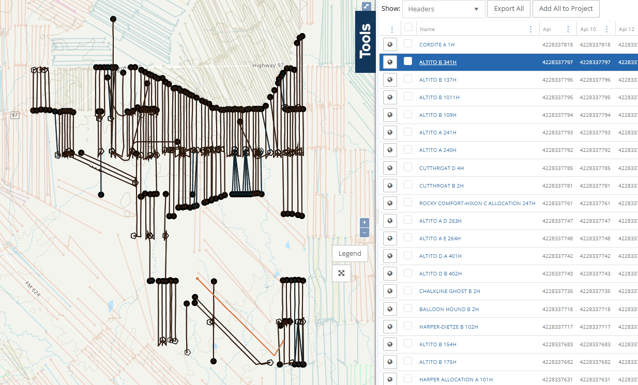Locate CUTTHROAT D 4H using its globe icon
638x385 pixels.
coord(390,168)
